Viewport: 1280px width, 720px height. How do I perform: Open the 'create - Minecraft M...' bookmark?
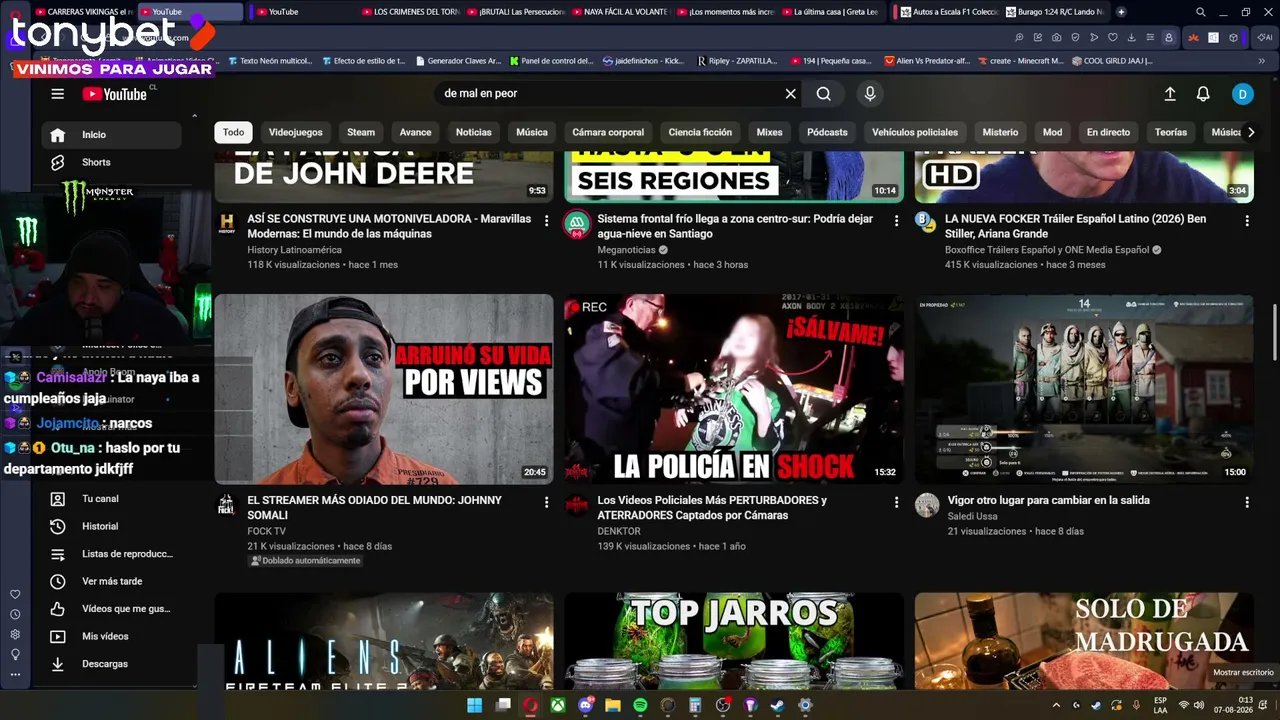[1020, 61]
